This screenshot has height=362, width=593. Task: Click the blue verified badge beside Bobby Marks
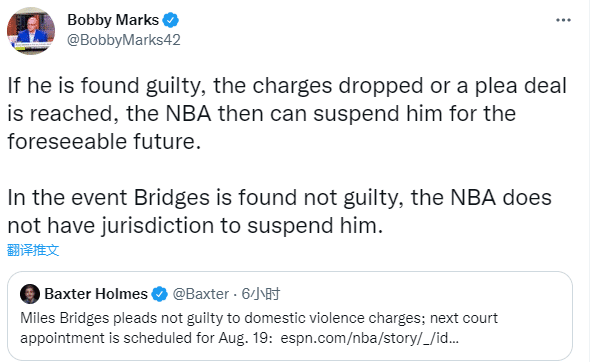(x=171, y=20)
